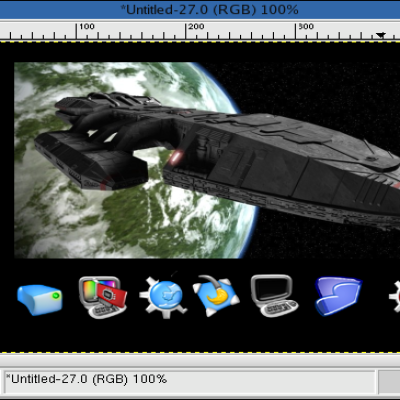Click the partially visible gear icon at right edge
This screenshot has height=400, width=400.
(x=394, y=297)
